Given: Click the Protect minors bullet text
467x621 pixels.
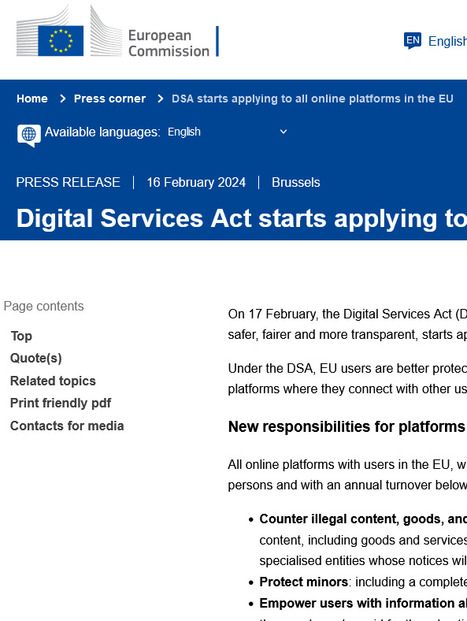Looking at the screenshot, I should pyautogui.click(x=304, y=582).
